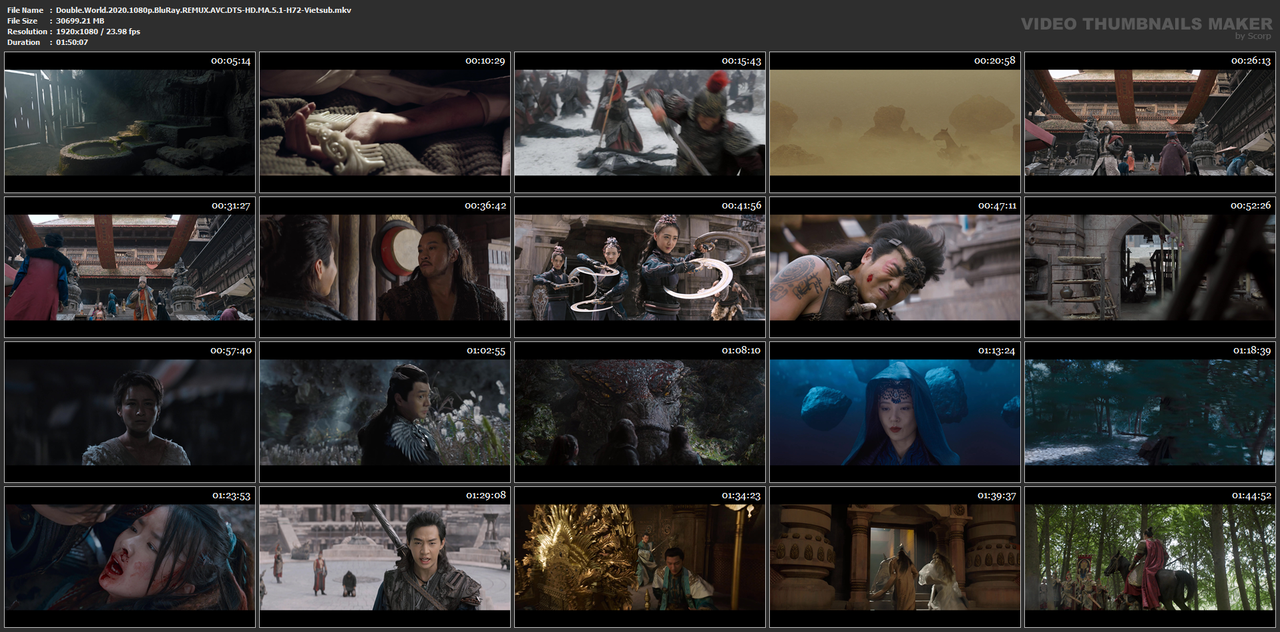The width and height of the screenshot is (1280, 632).
Task: Click the resolution value 1920x1080 / 23.98 fps
Action: [x=98, y=32]
